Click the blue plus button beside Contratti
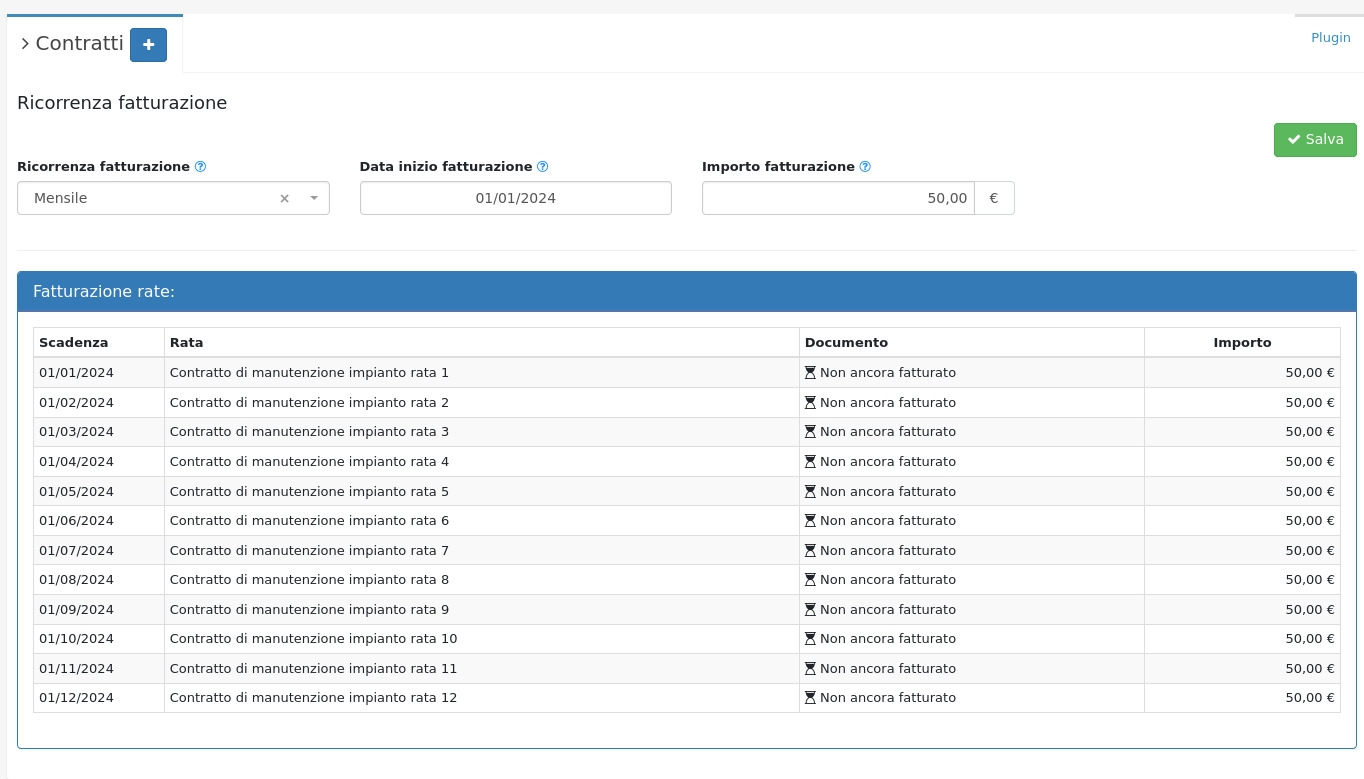Viewport: 1364px width, 779px height. (148, 45)
